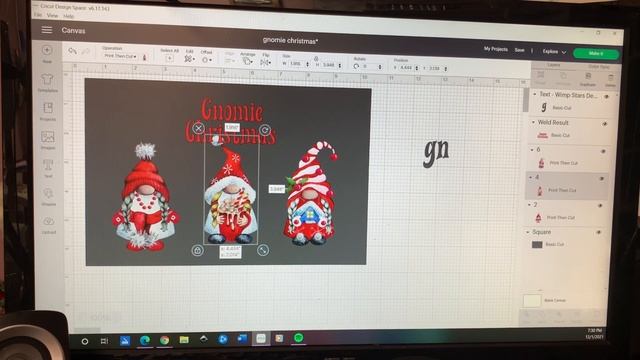Image resolution: width=640 pixels, height=360 pixels.
Task: Click Group in the Layers panel
Action: (540, 77)
